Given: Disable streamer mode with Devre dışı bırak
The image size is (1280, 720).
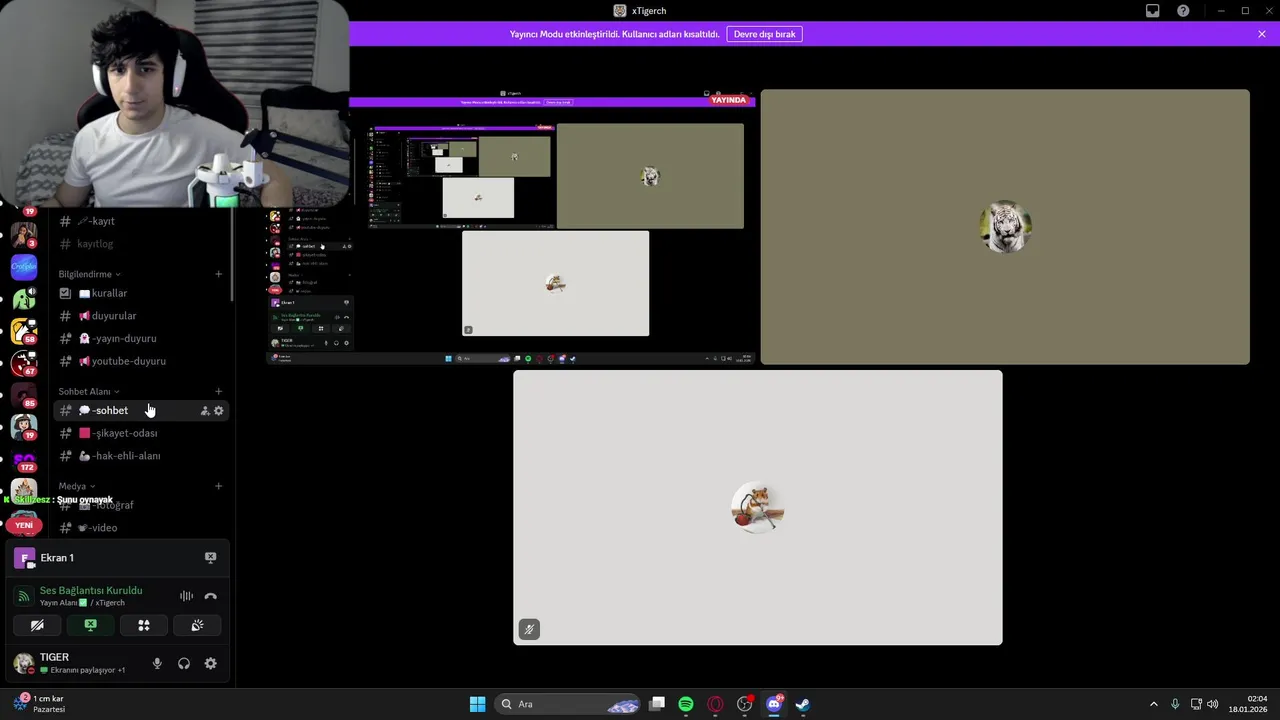Looking at the screenshot, I should (764, 34).
